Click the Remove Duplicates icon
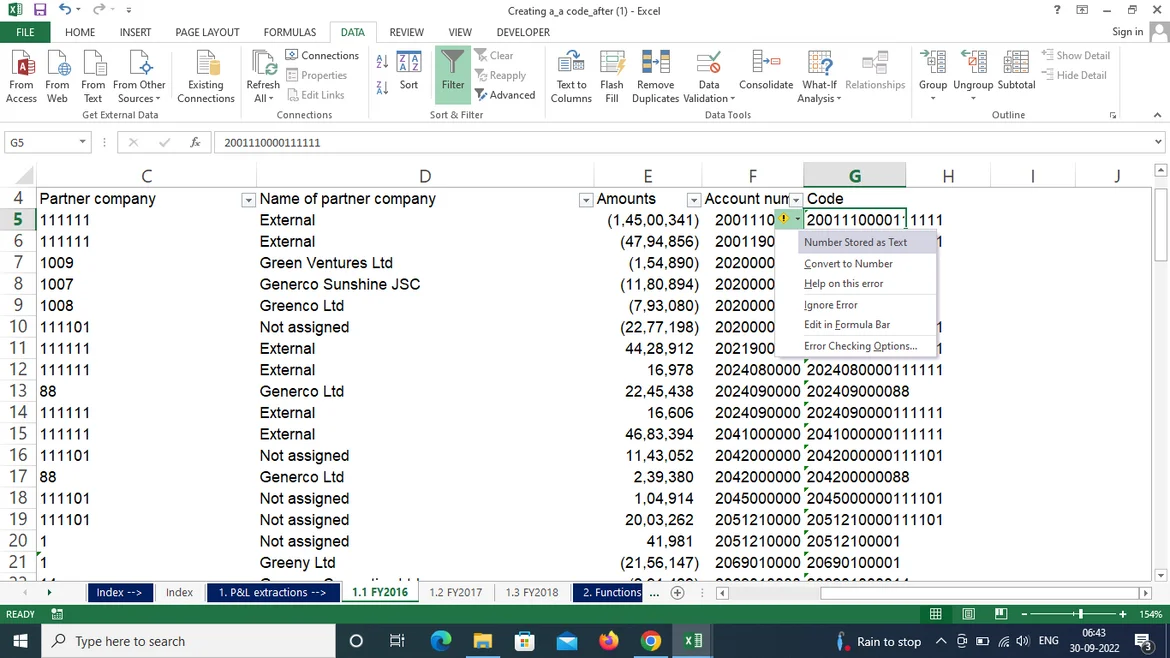 [655, 76]
